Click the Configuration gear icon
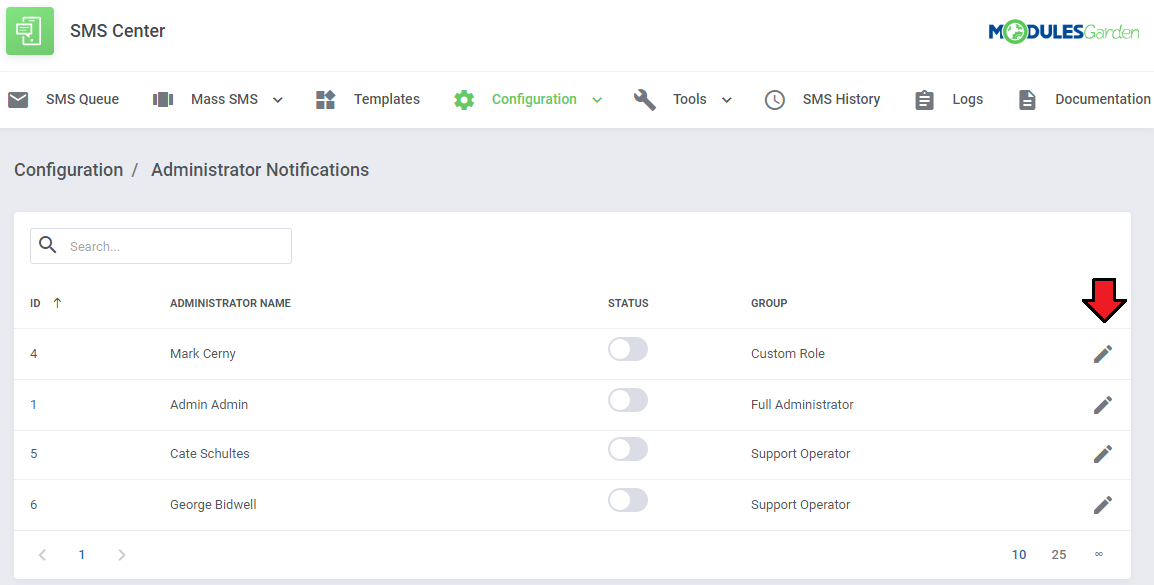This screenshot has height=585, width=1154. click(x=464, y=99)
